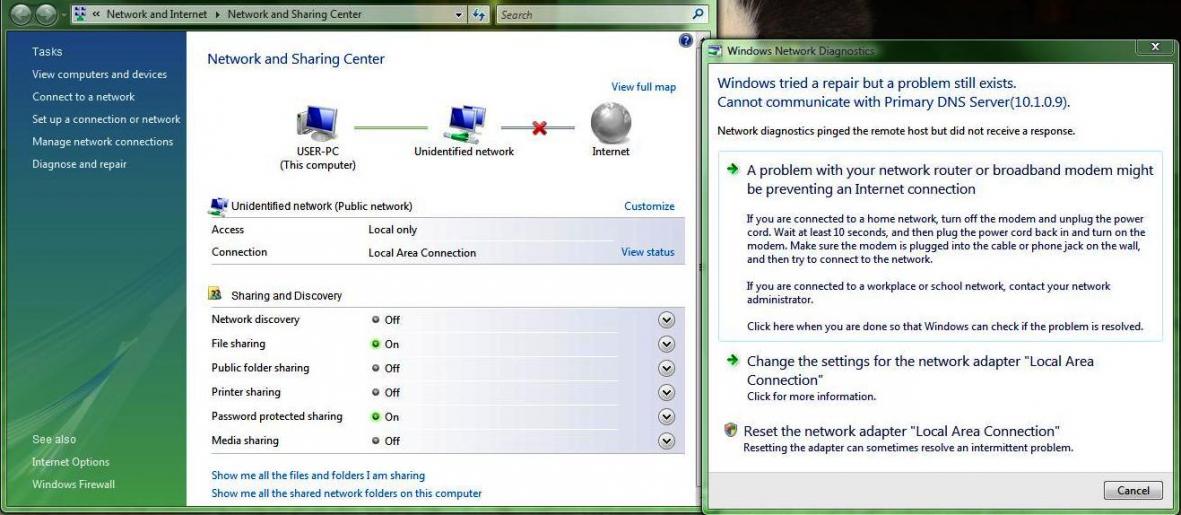
Task: Expand the Media sharing section
Action: tap(666, 440)
